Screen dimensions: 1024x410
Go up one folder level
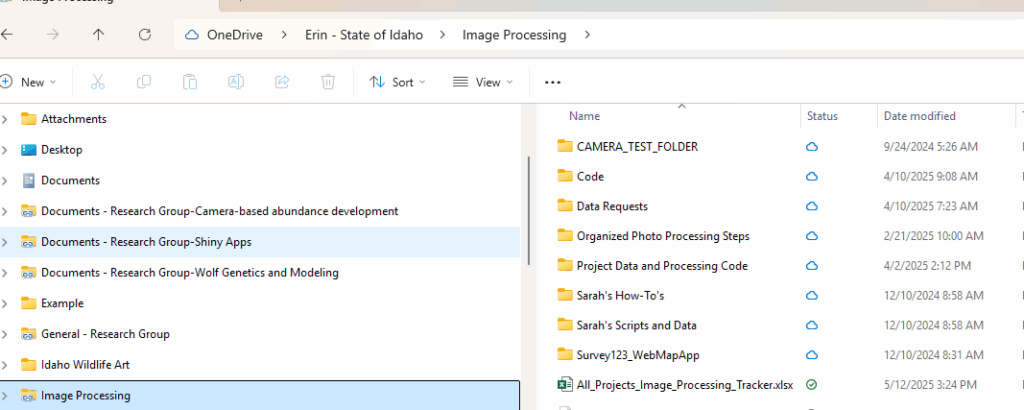coord(98,35)
